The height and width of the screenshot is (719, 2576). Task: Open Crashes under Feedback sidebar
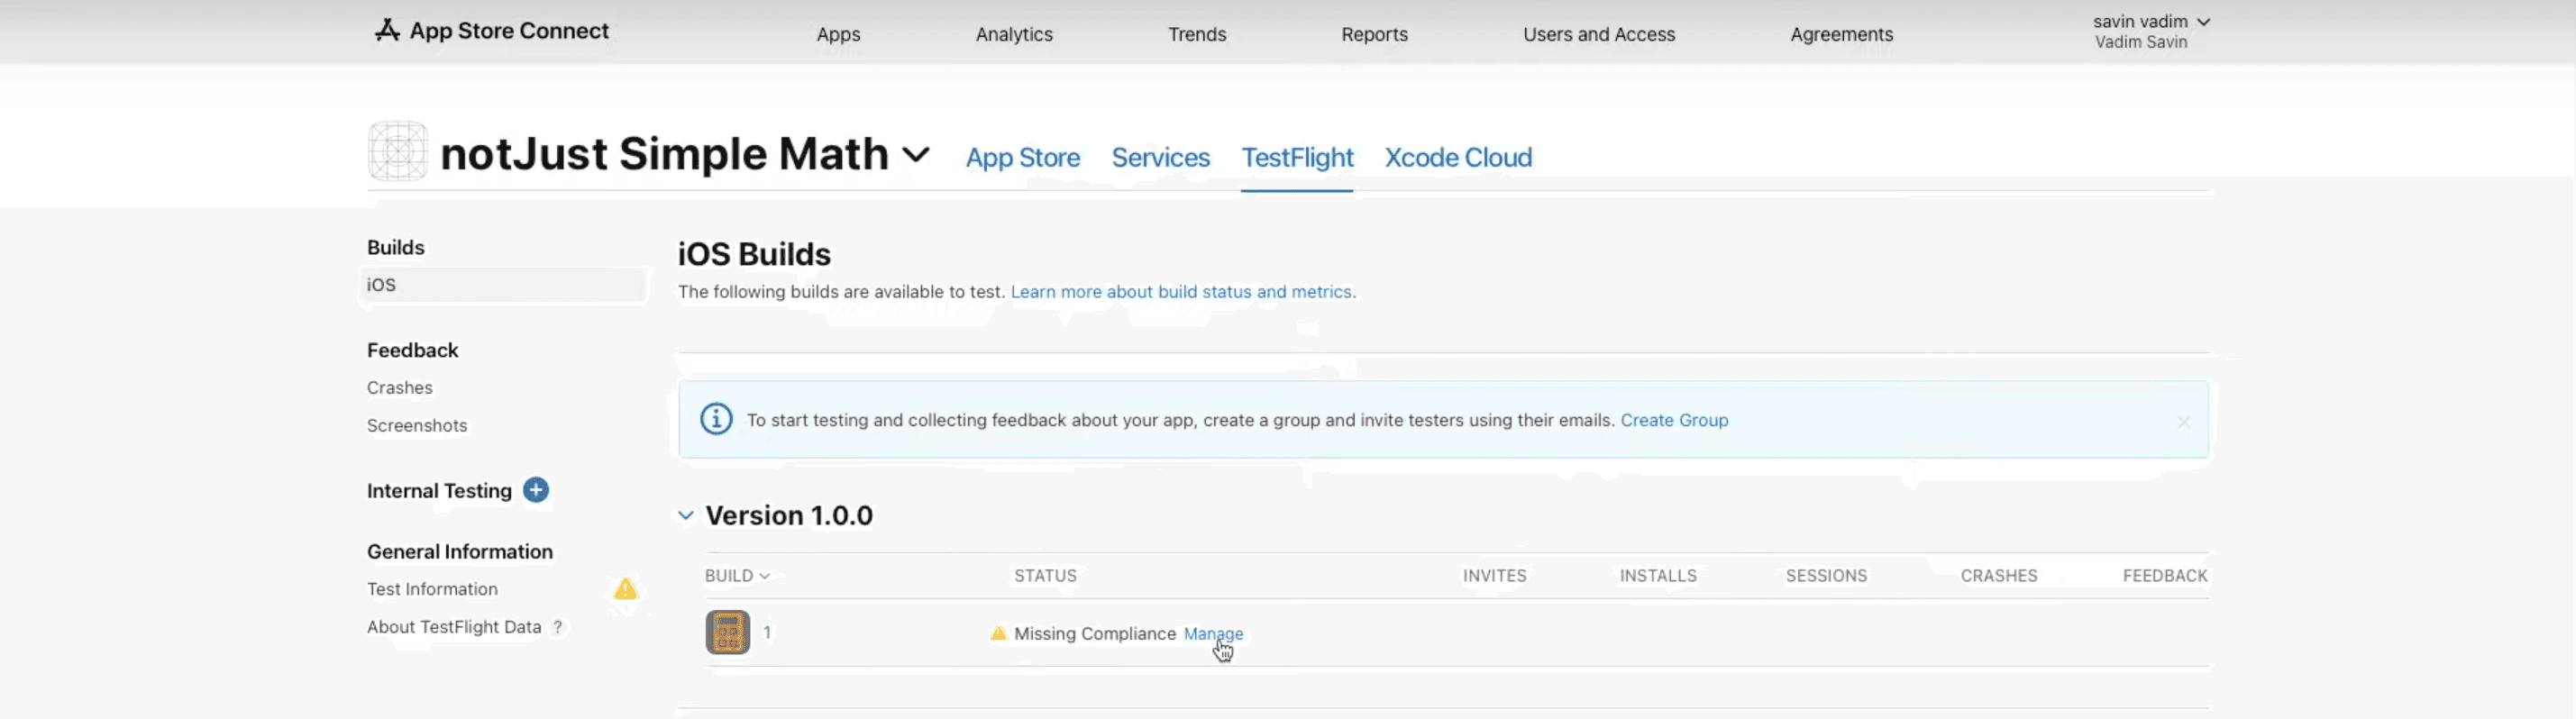click(399, 388)
